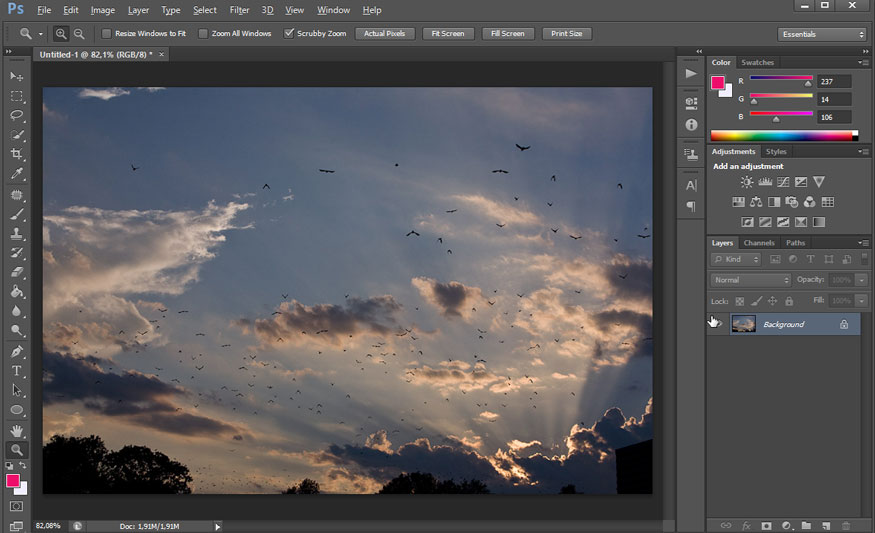Select the Paint Bucket tool
This screenshot has height=533, width=875.
16,291
